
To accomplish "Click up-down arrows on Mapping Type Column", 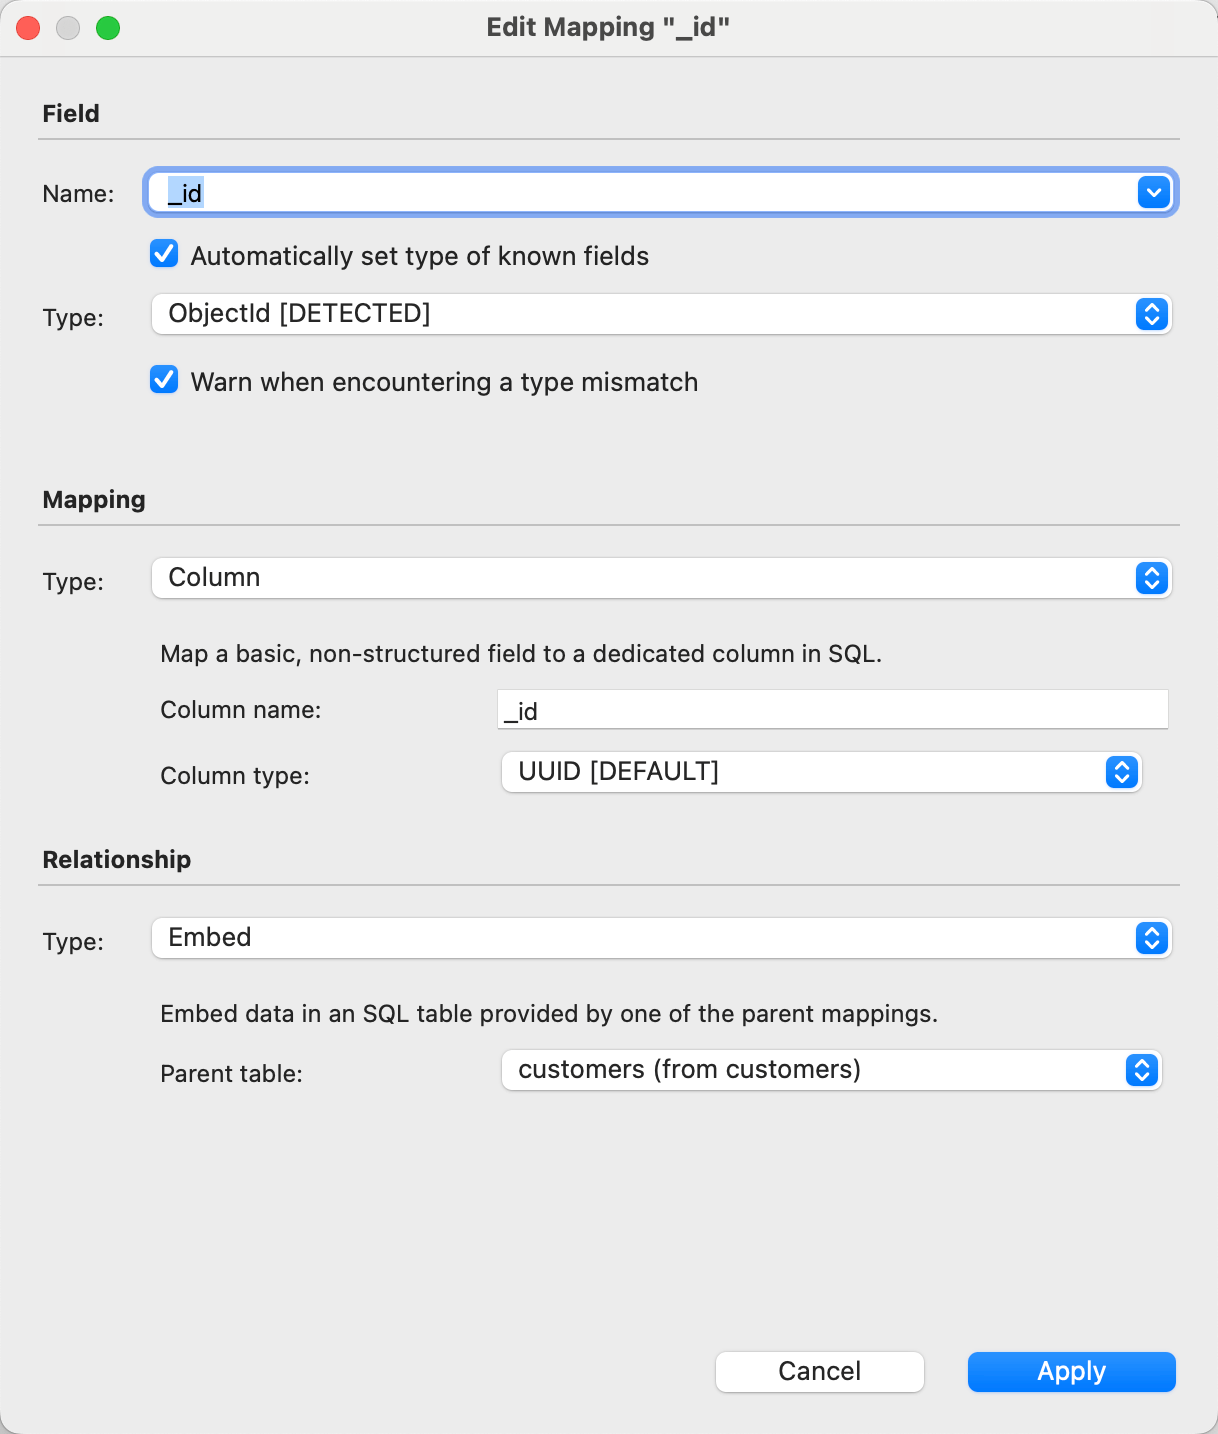I will coord(1151,578).
